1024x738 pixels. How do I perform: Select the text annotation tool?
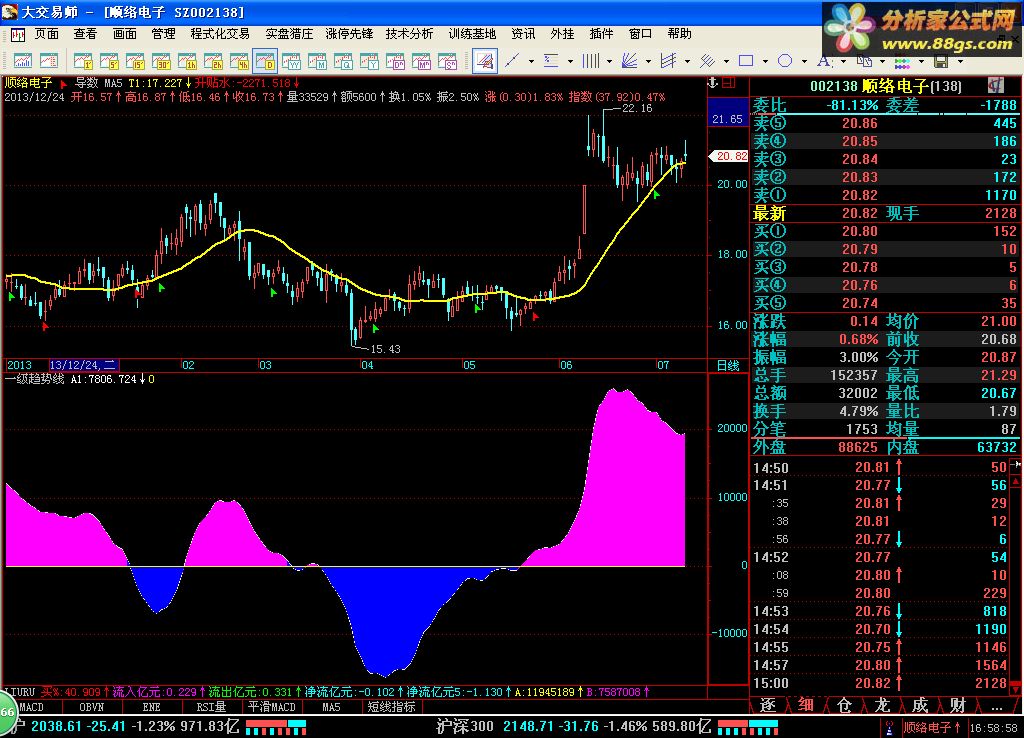click(x=824, y=61)
